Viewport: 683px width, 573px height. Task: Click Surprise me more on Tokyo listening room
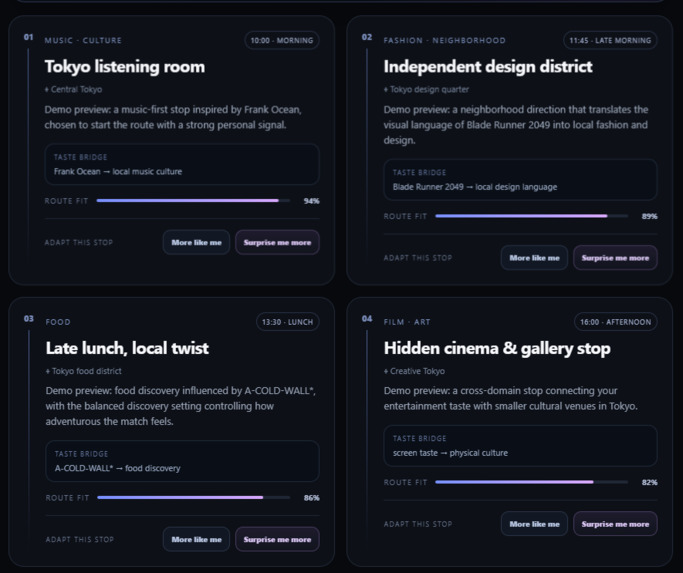(x=277, y=242)
